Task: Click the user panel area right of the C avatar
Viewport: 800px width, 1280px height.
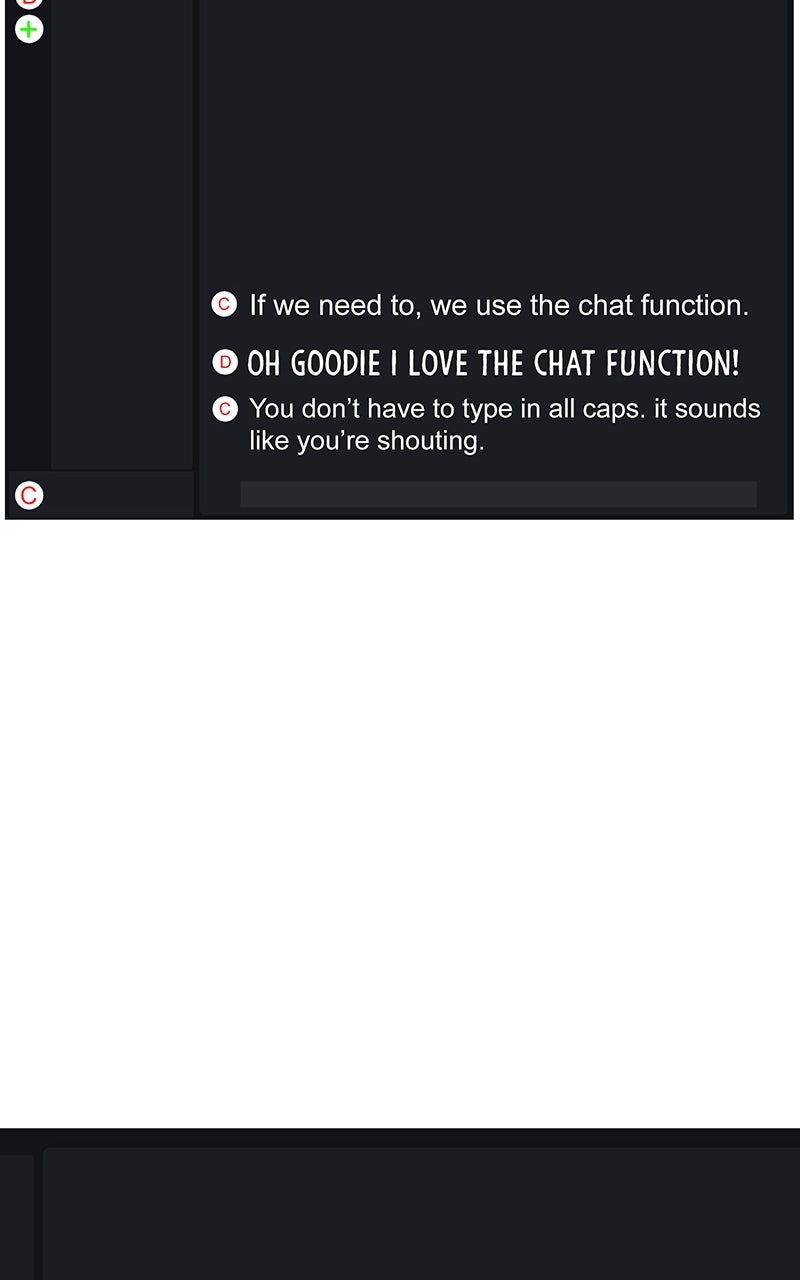Action: coord(120,495)
